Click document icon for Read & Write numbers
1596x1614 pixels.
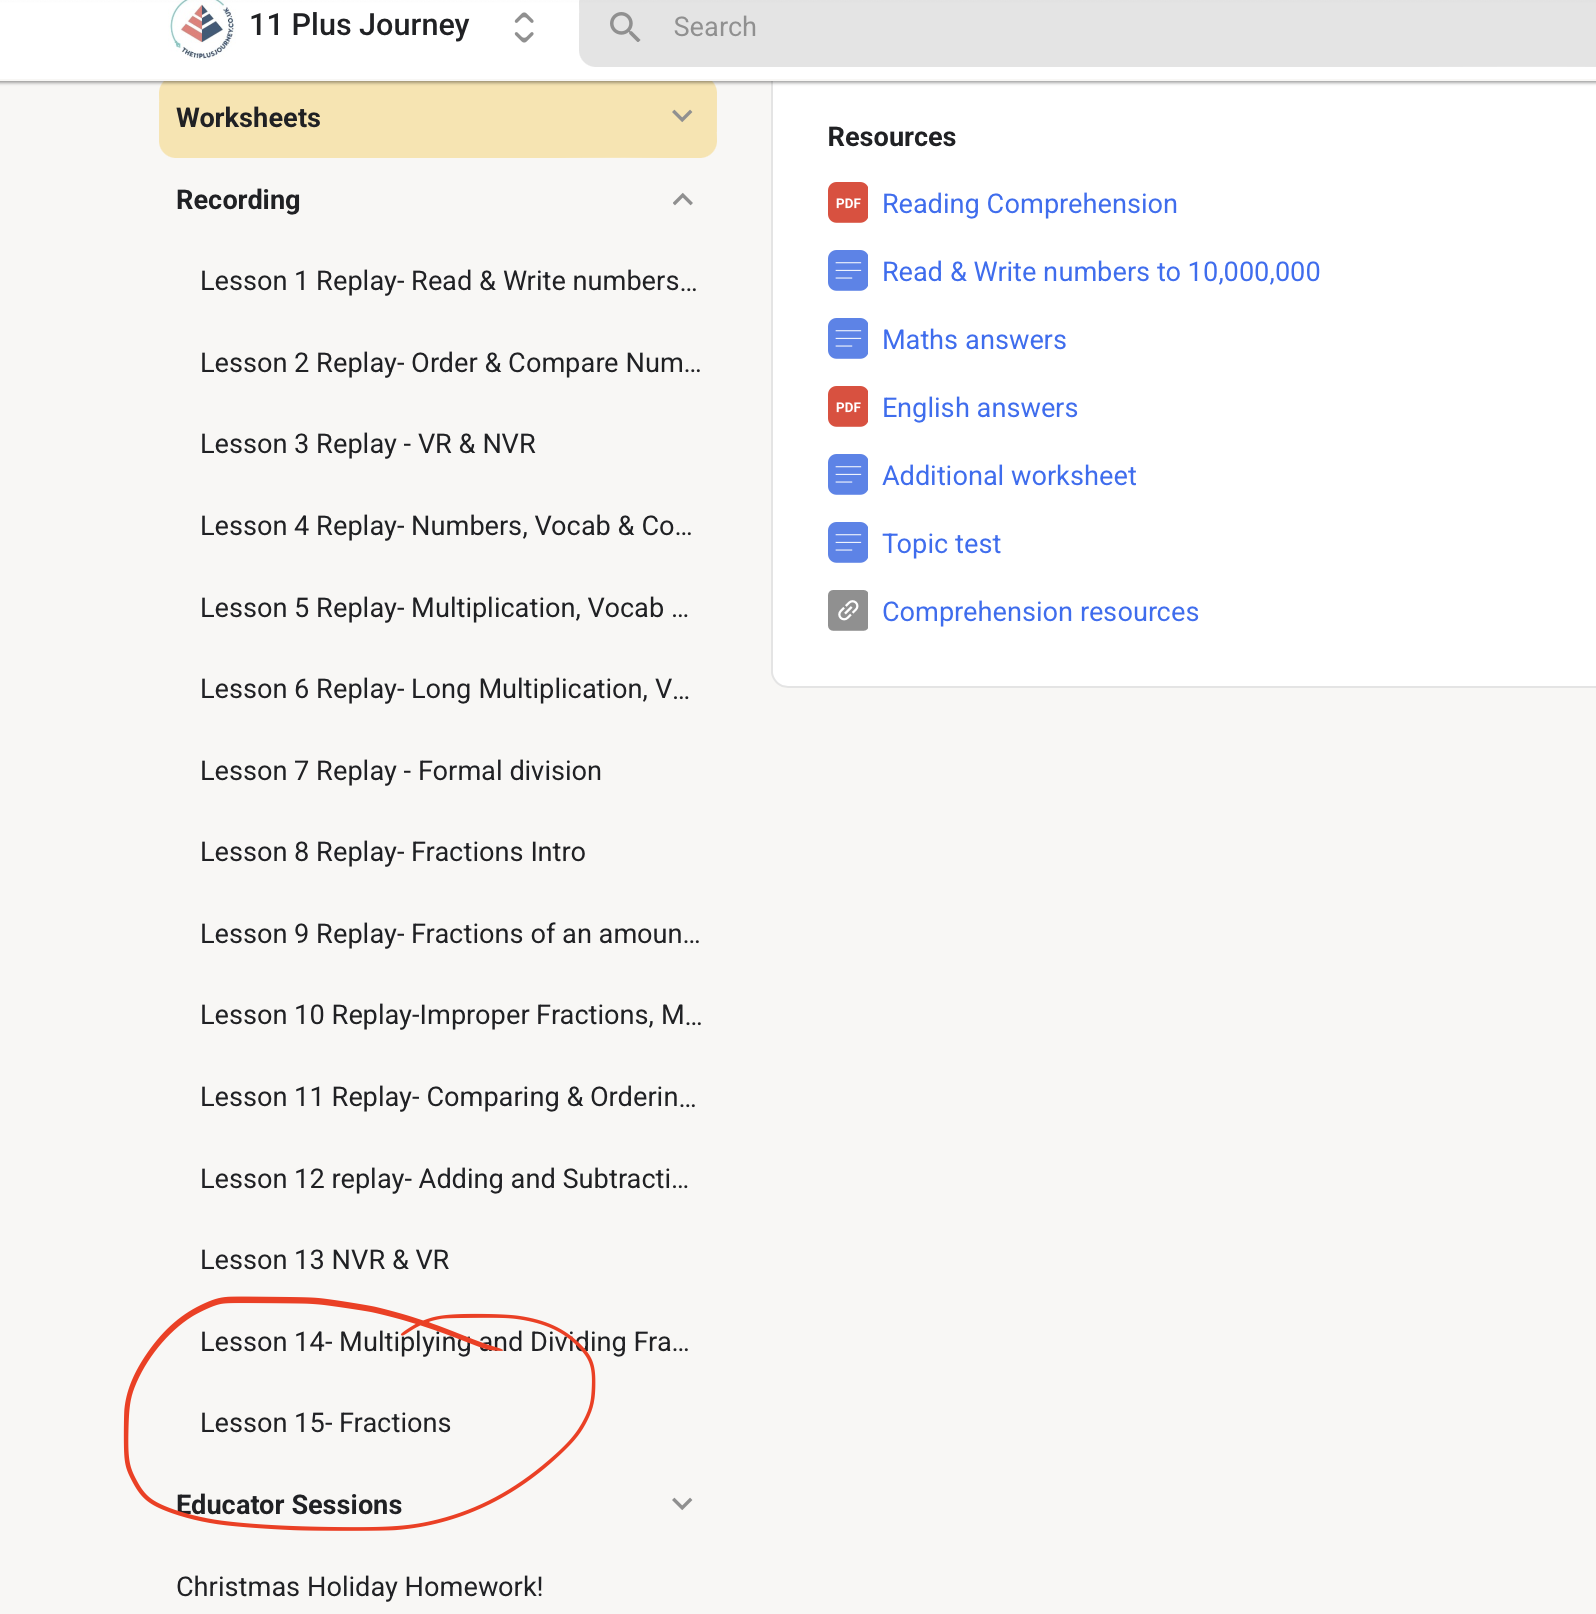tap(847, 271)
